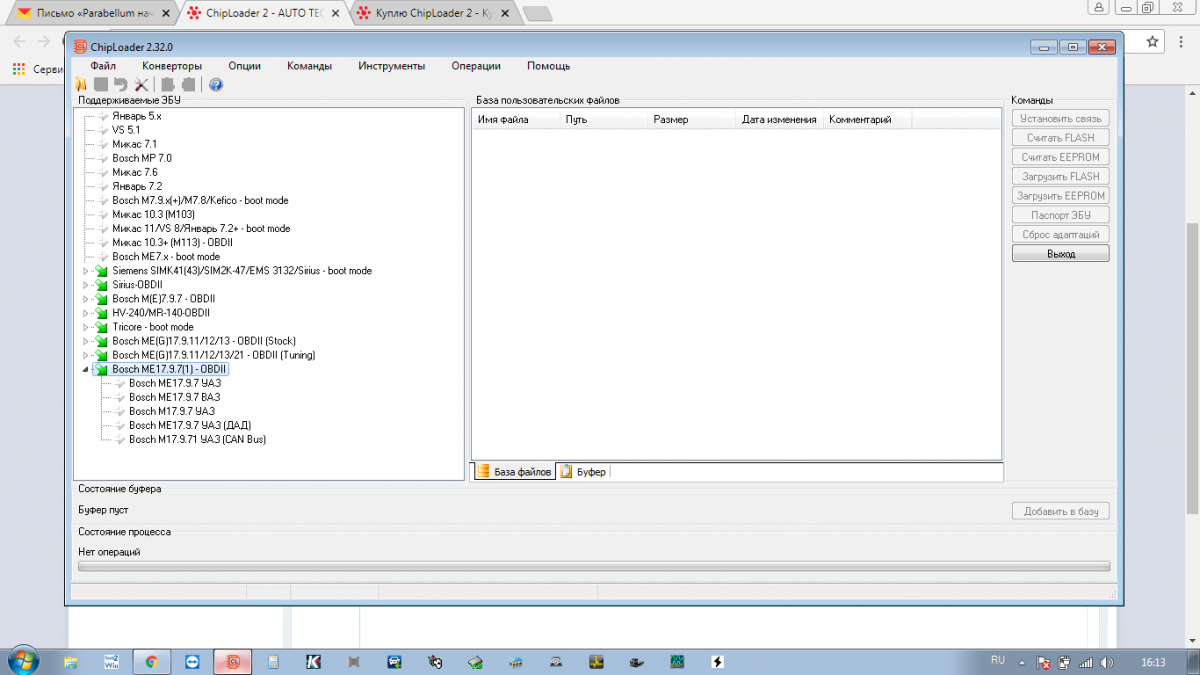
Task: Expand Bosch M(E)7.9.7 - OBDII node
Action: pyautogui.click(x=86, y=299)
